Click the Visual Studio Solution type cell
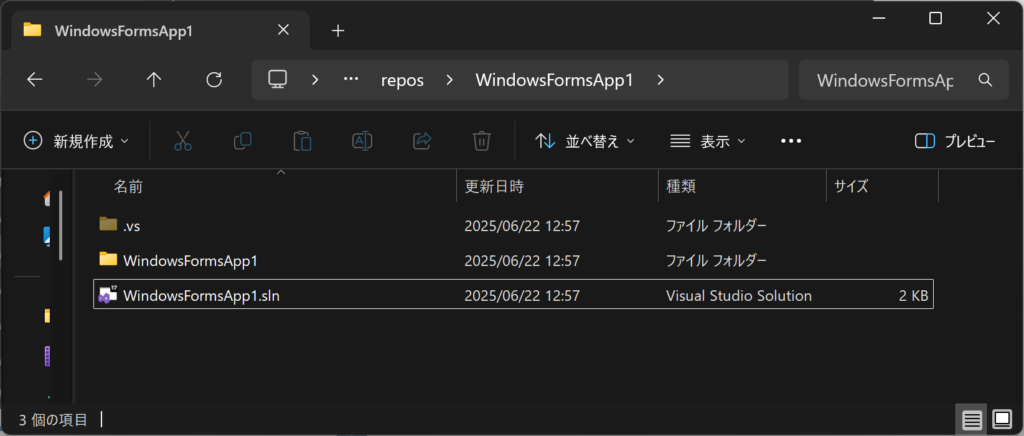The height and width of the screenshot is (436, 1024). coord(739,296)
